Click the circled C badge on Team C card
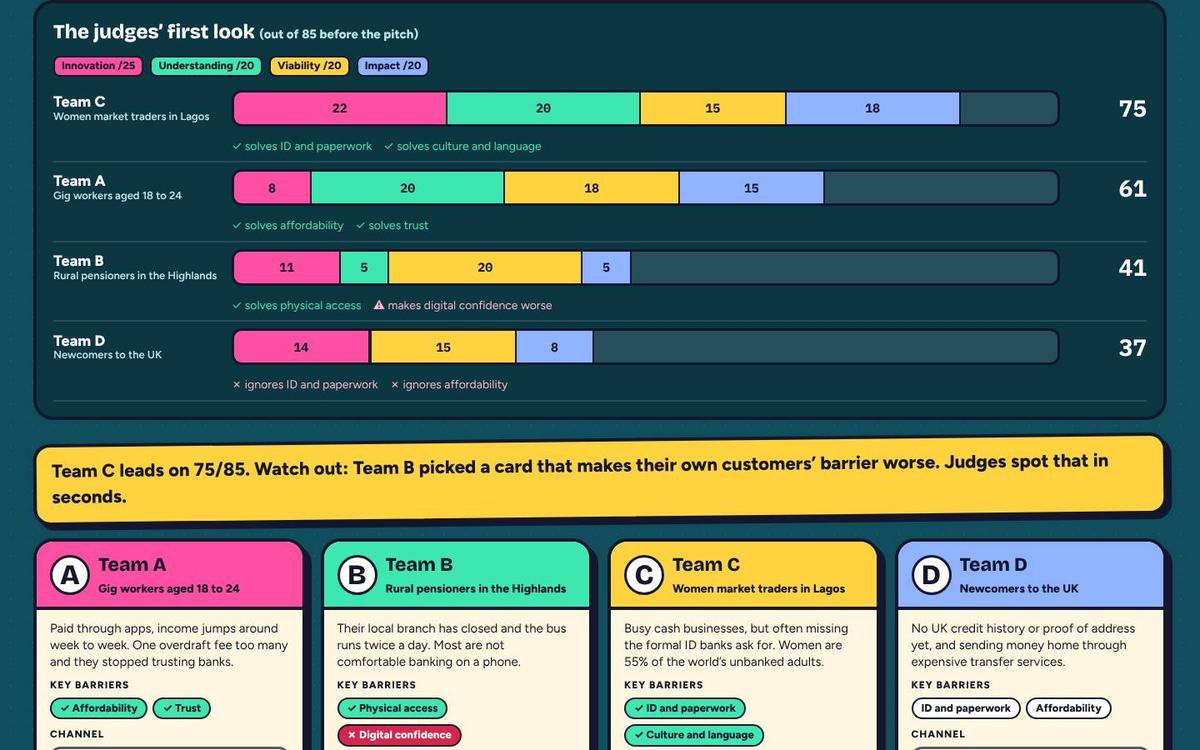This screenshot has width=1200, height=750. (x=644, y=576)
